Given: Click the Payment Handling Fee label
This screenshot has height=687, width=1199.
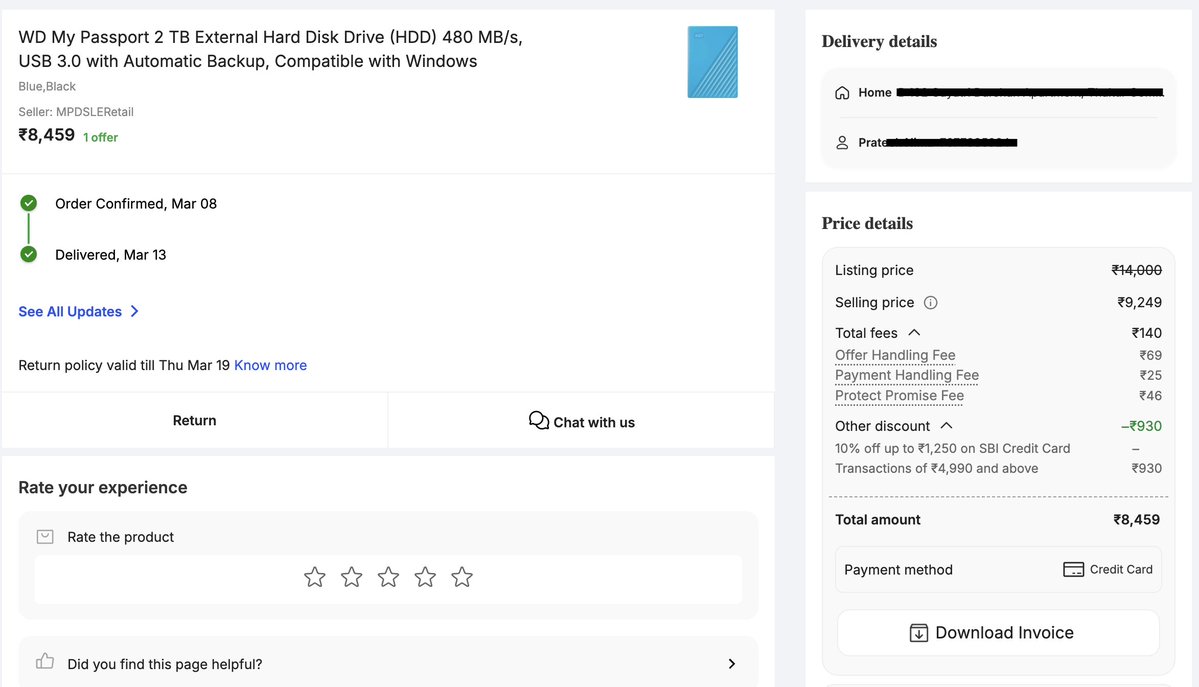Looking at the screenshot, I should (907, 375).
